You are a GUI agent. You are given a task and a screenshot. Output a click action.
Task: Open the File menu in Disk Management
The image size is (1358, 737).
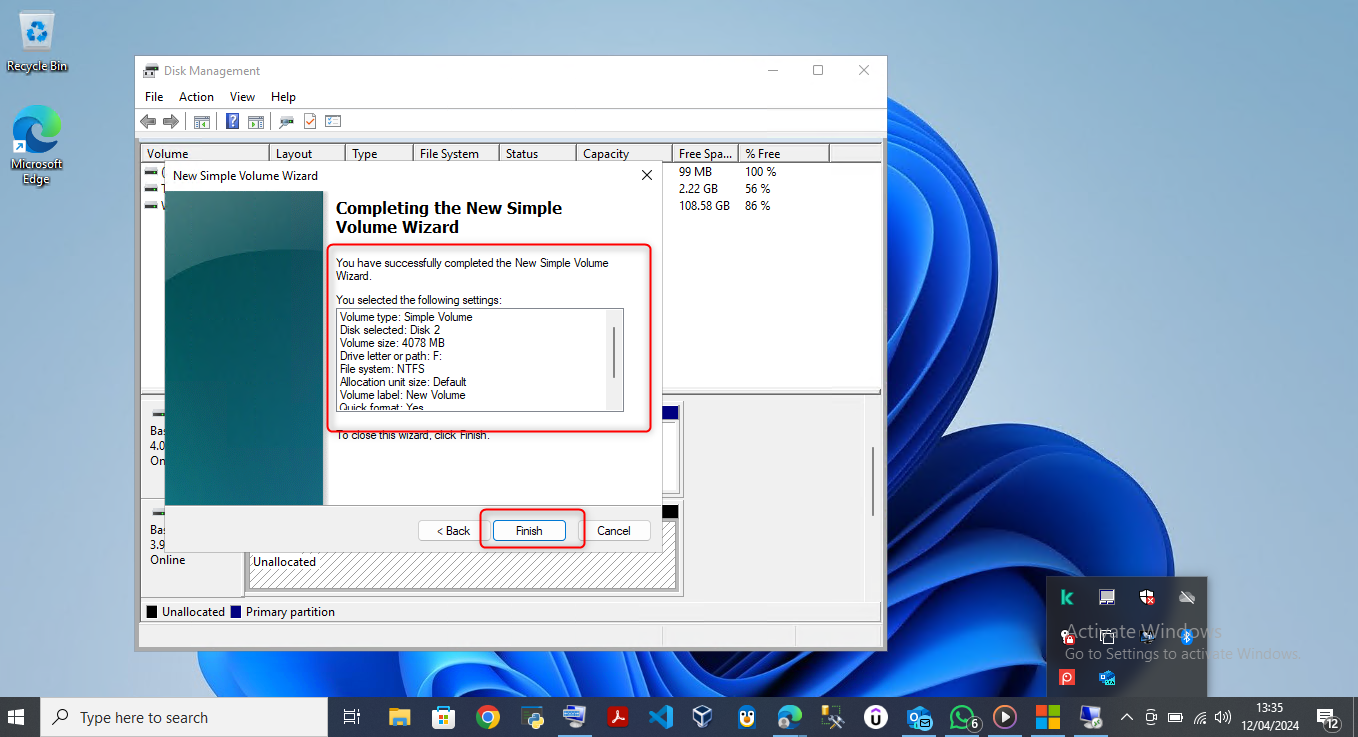154,97
